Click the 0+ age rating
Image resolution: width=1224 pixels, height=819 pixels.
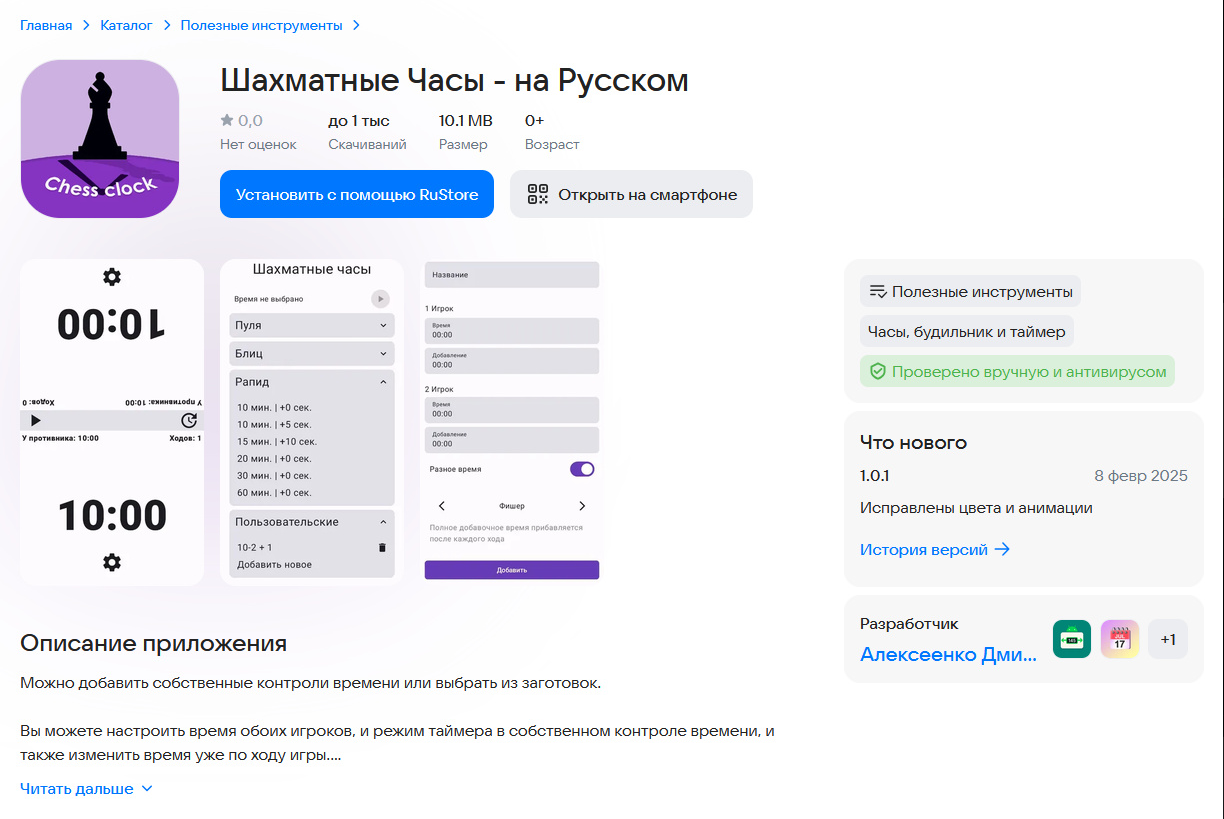click(x=534, y=120)
